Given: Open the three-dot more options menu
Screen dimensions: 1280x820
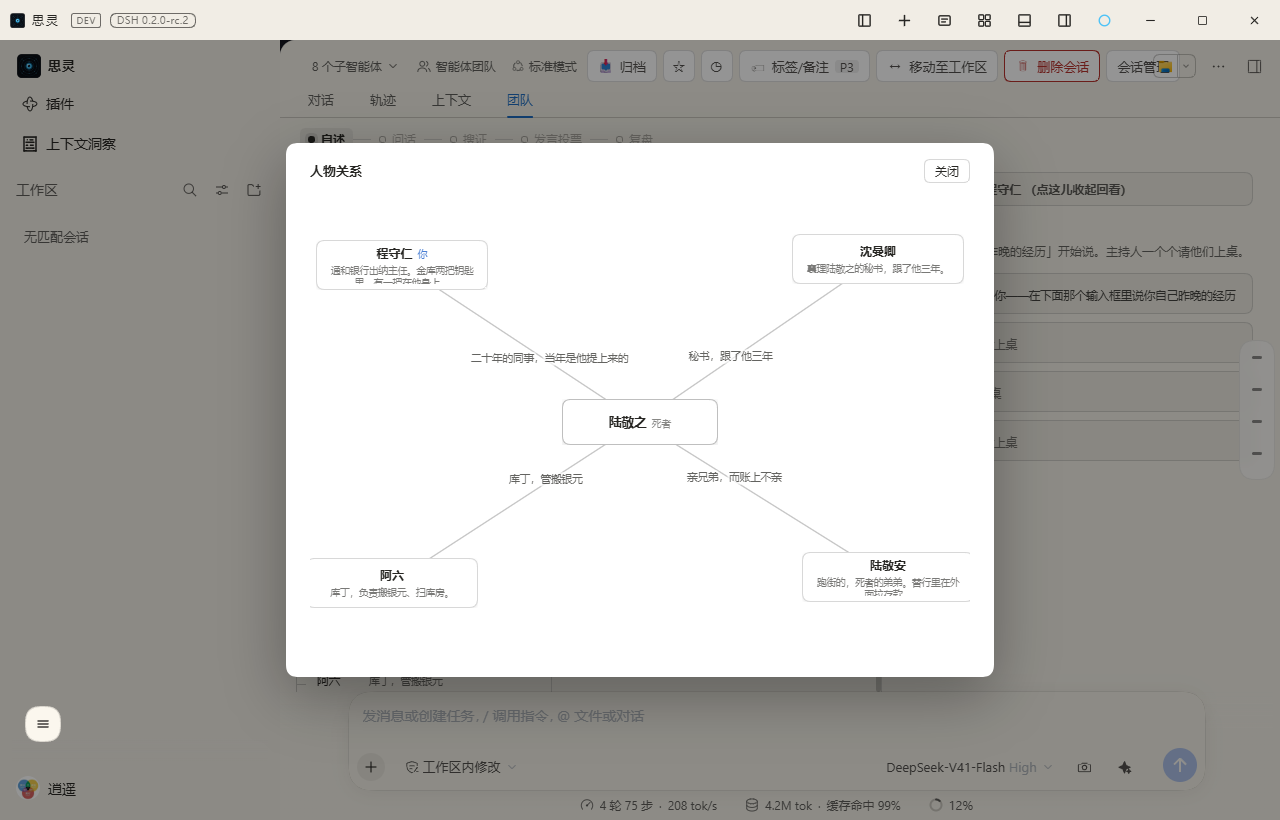Looking at the screenshot, I should 1218,66.
